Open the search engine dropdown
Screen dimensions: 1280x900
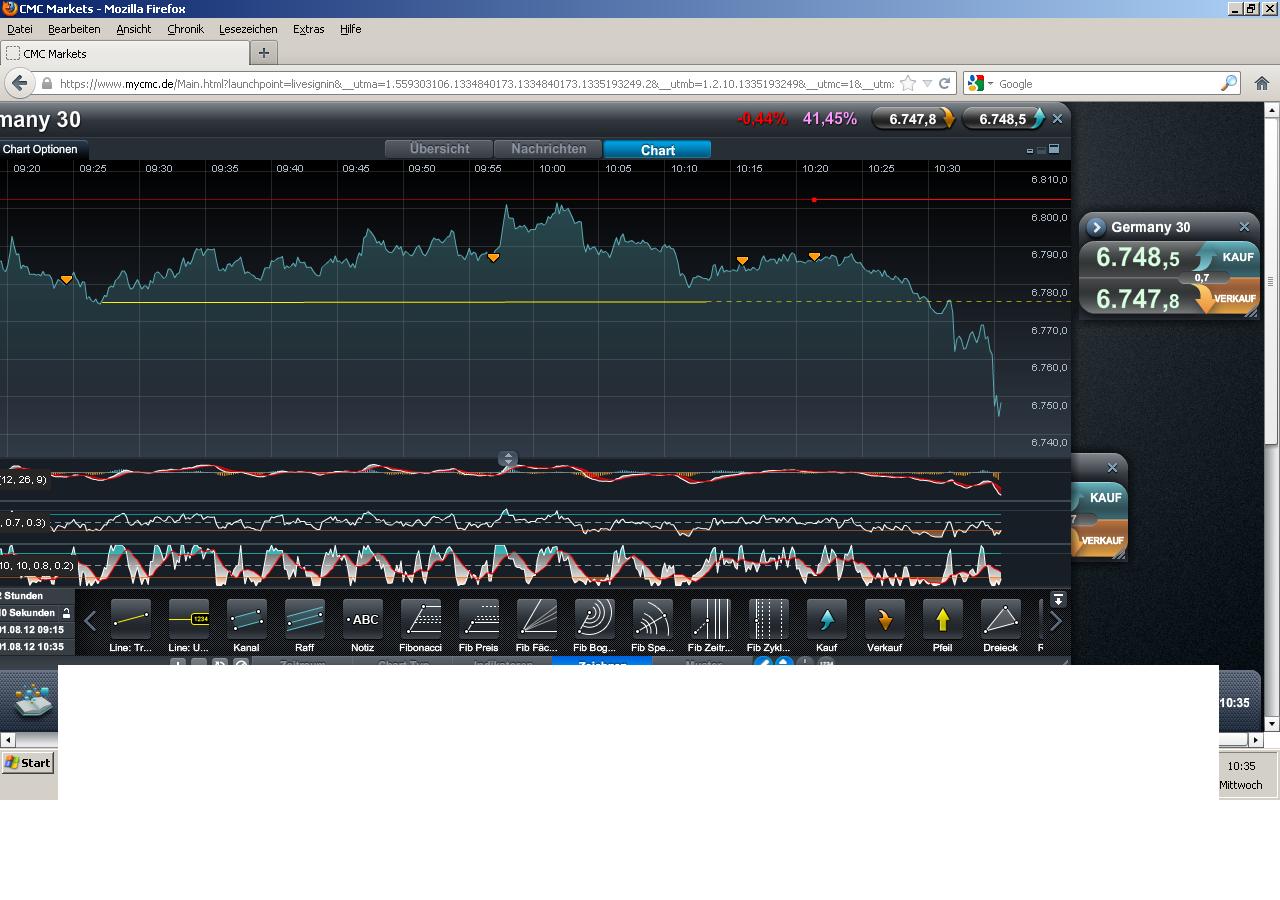(x=981, y=84)
